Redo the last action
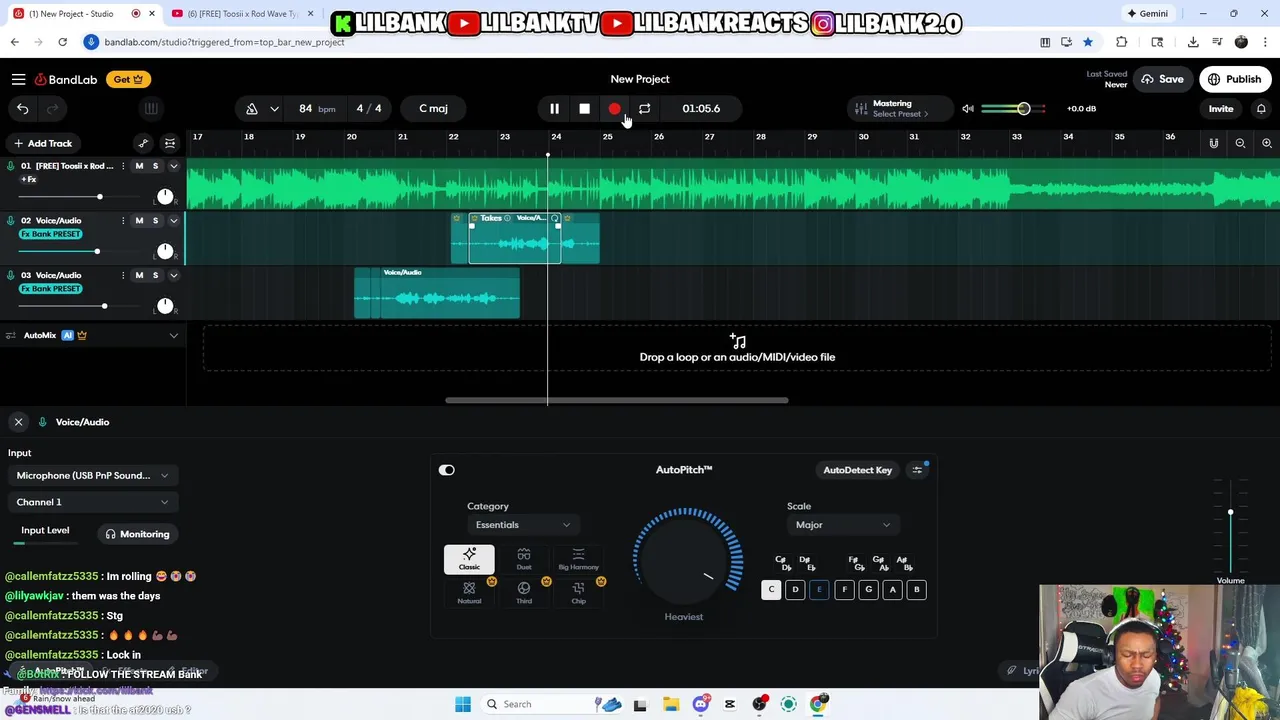 [53, 108]
